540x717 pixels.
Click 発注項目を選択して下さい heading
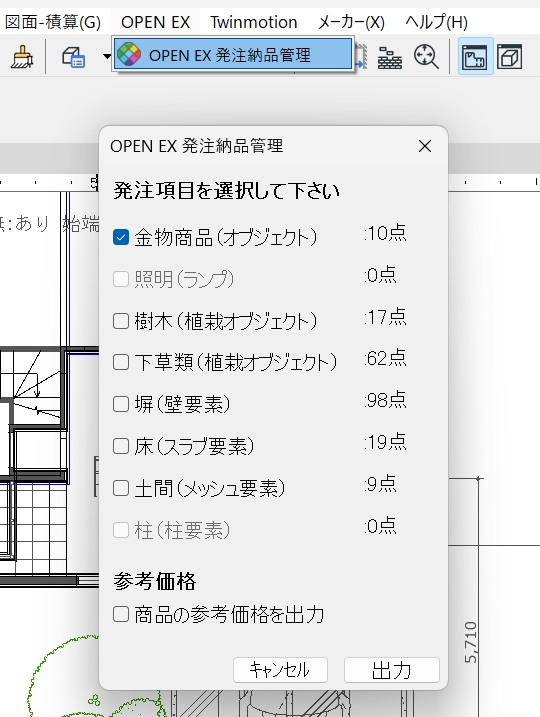(x=226, y=191)
